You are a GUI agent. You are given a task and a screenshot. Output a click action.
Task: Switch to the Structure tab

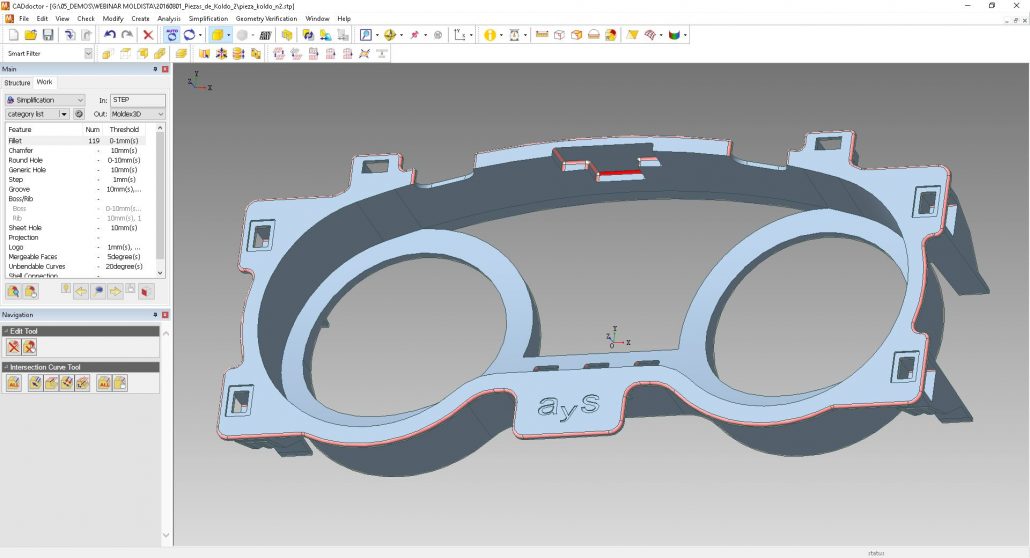[x=17, y=82]
